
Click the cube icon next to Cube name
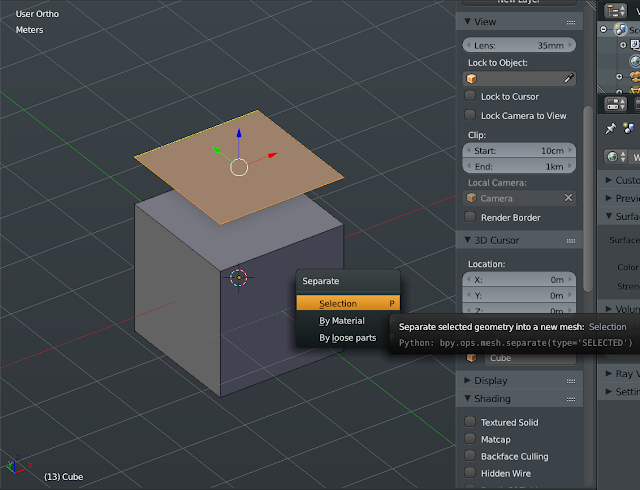[471, 358]
